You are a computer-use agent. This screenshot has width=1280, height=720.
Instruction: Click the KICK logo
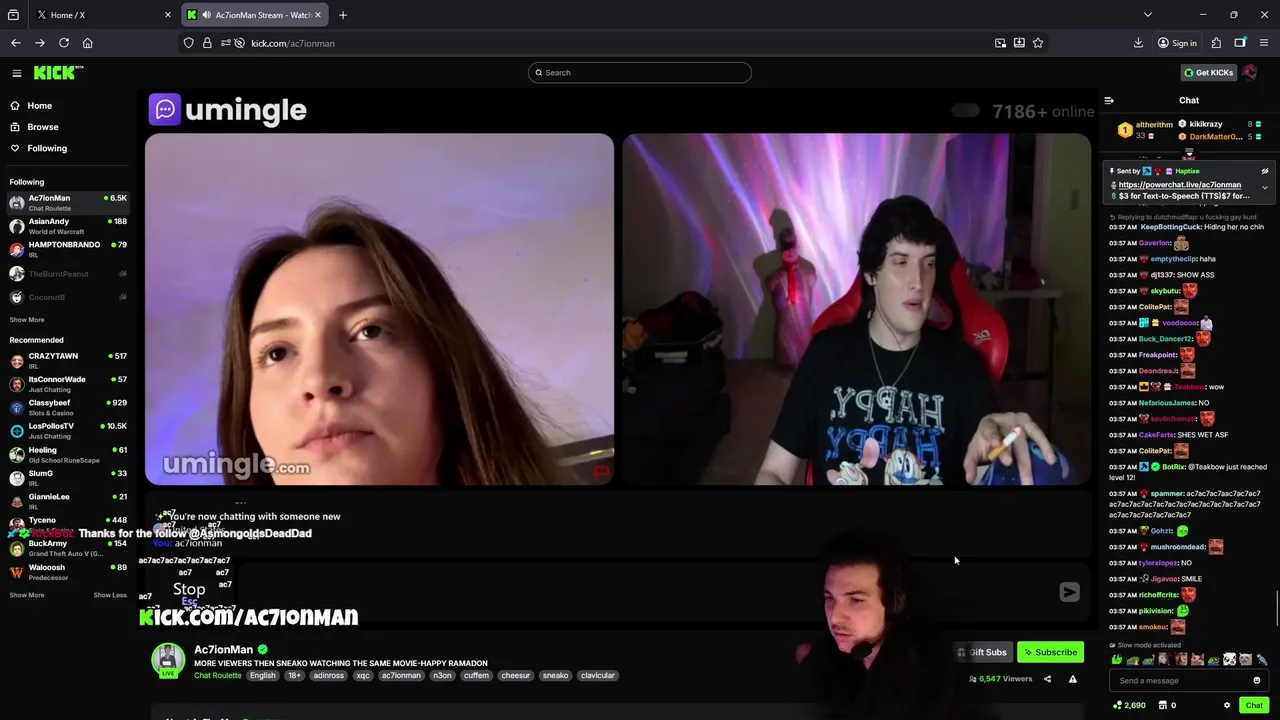pos(58,73)
